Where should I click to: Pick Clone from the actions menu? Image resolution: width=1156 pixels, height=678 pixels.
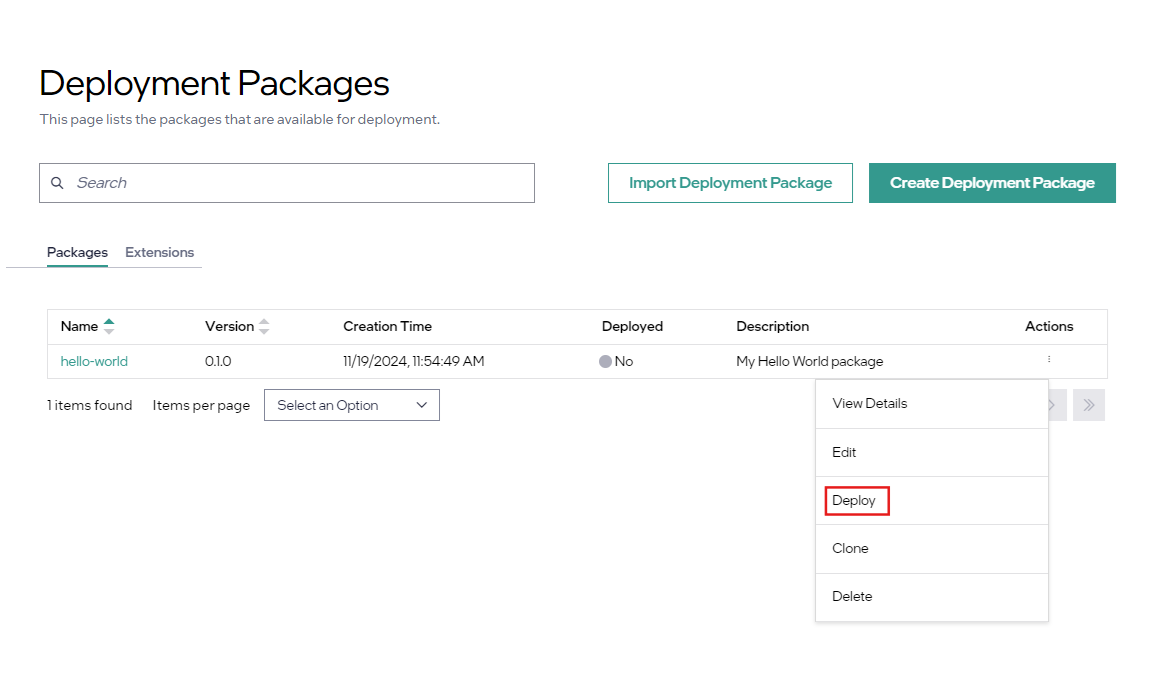tap(850, 548)
